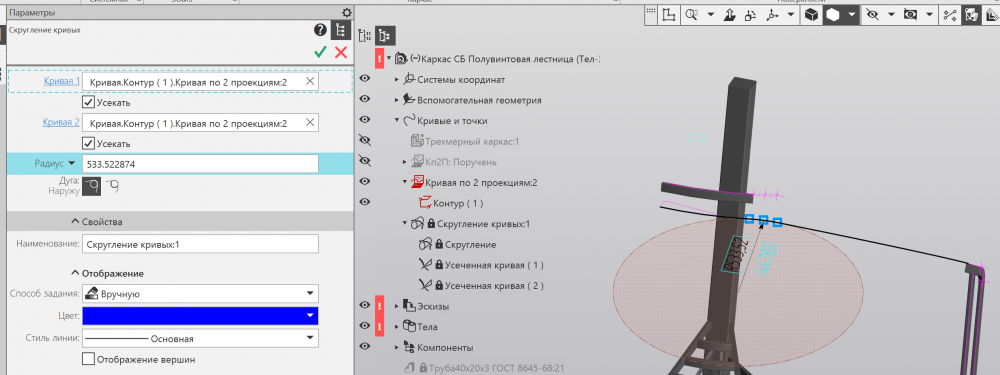Click the zoom magnifier tool icon
Screen dimensions: 1000x375
691,15
